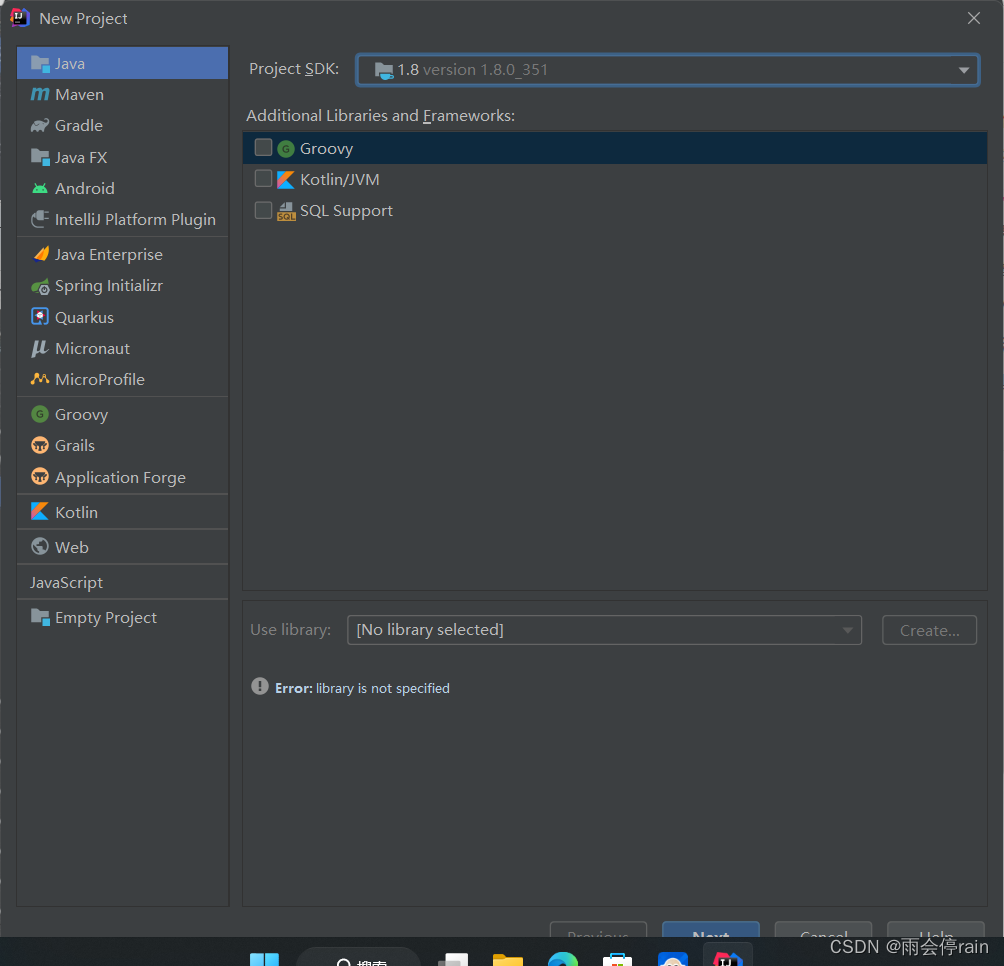
Task: Pick the Gradle elephant icon
Action: [x=40, y=125]
